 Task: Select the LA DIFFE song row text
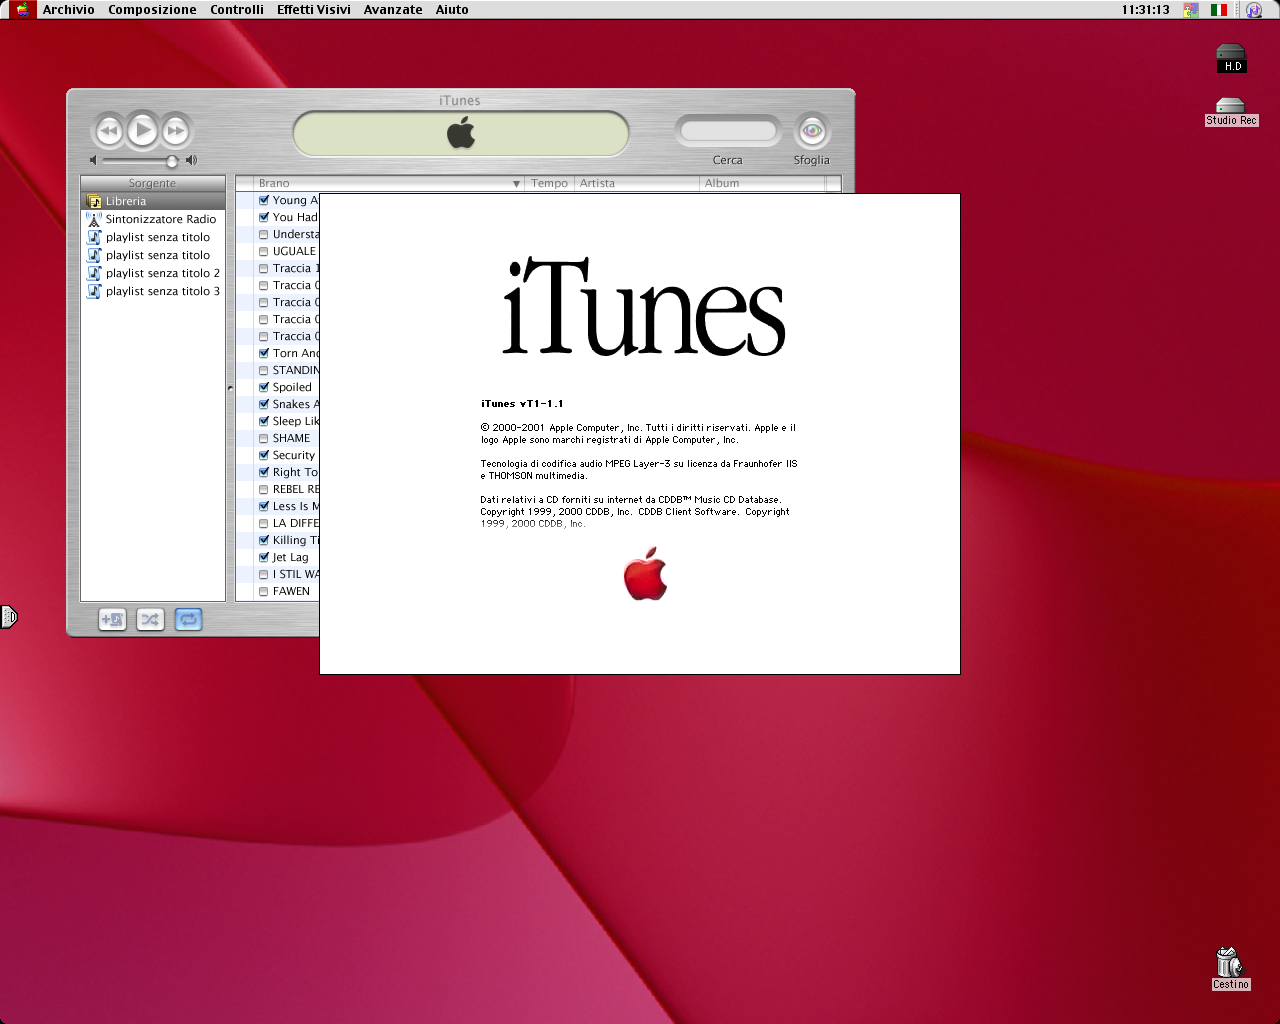(296, 523)
